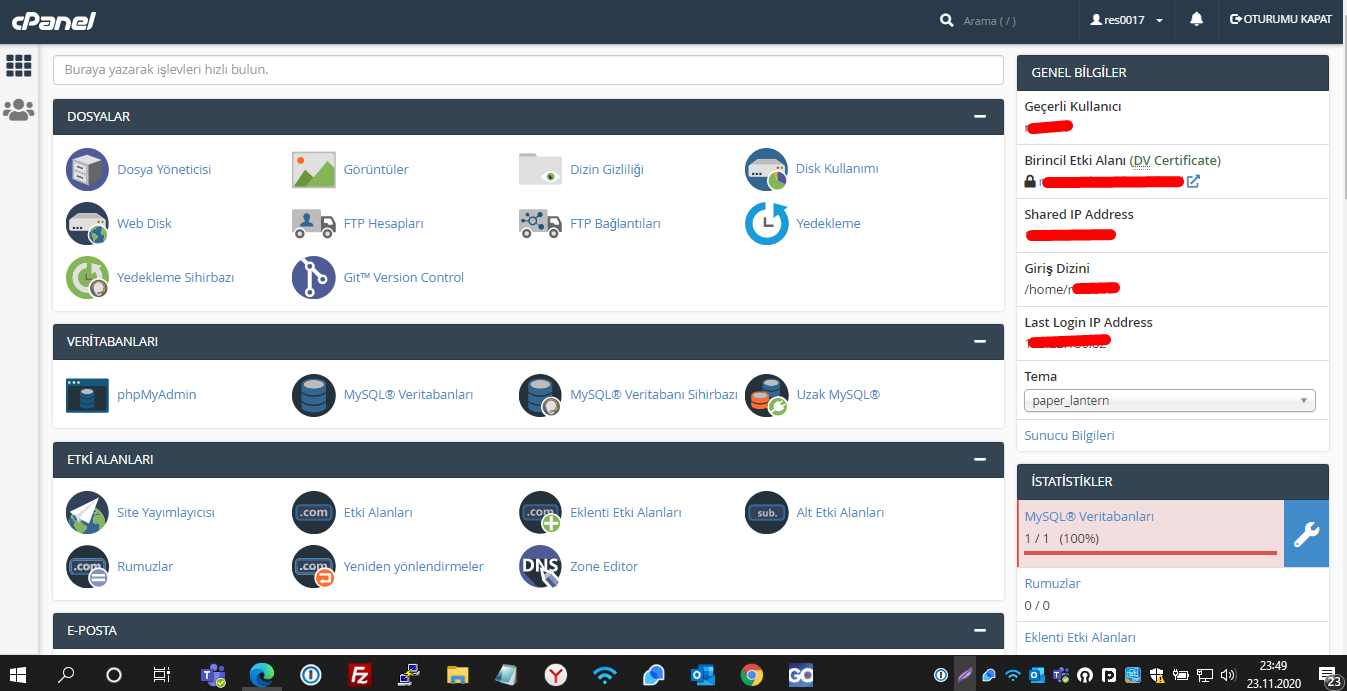
Task: Open Google Chrome from the taskbar
Action: [x=752, y=674]
